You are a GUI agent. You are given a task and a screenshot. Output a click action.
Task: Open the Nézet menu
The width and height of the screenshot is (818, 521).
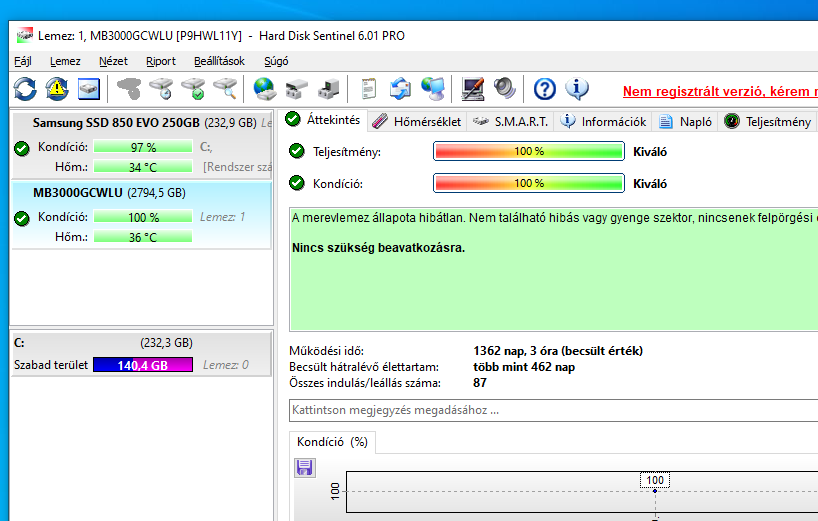point(113,61)
